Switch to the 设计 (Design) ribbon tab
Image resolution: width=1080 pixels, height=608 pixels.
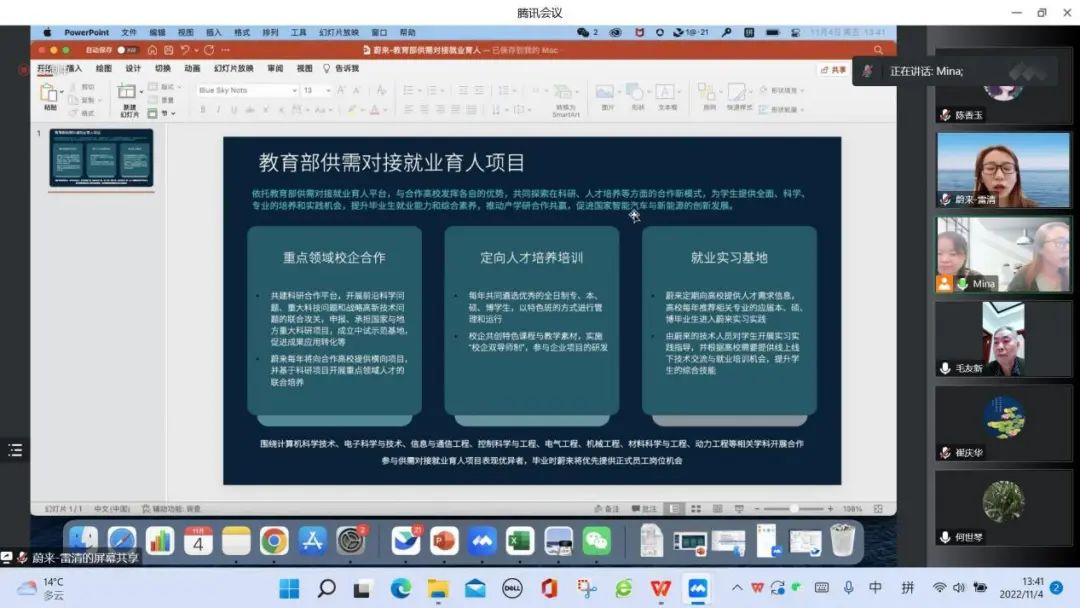click(133, 69)
